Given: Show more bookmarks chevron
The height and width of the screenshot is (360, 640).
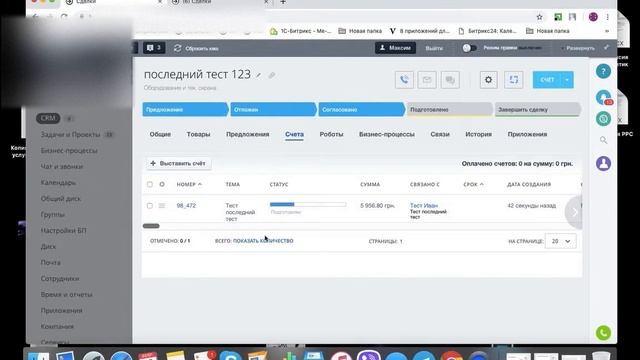Looking at the screenshot, I should pyautogui.click(x=607, y=31).
